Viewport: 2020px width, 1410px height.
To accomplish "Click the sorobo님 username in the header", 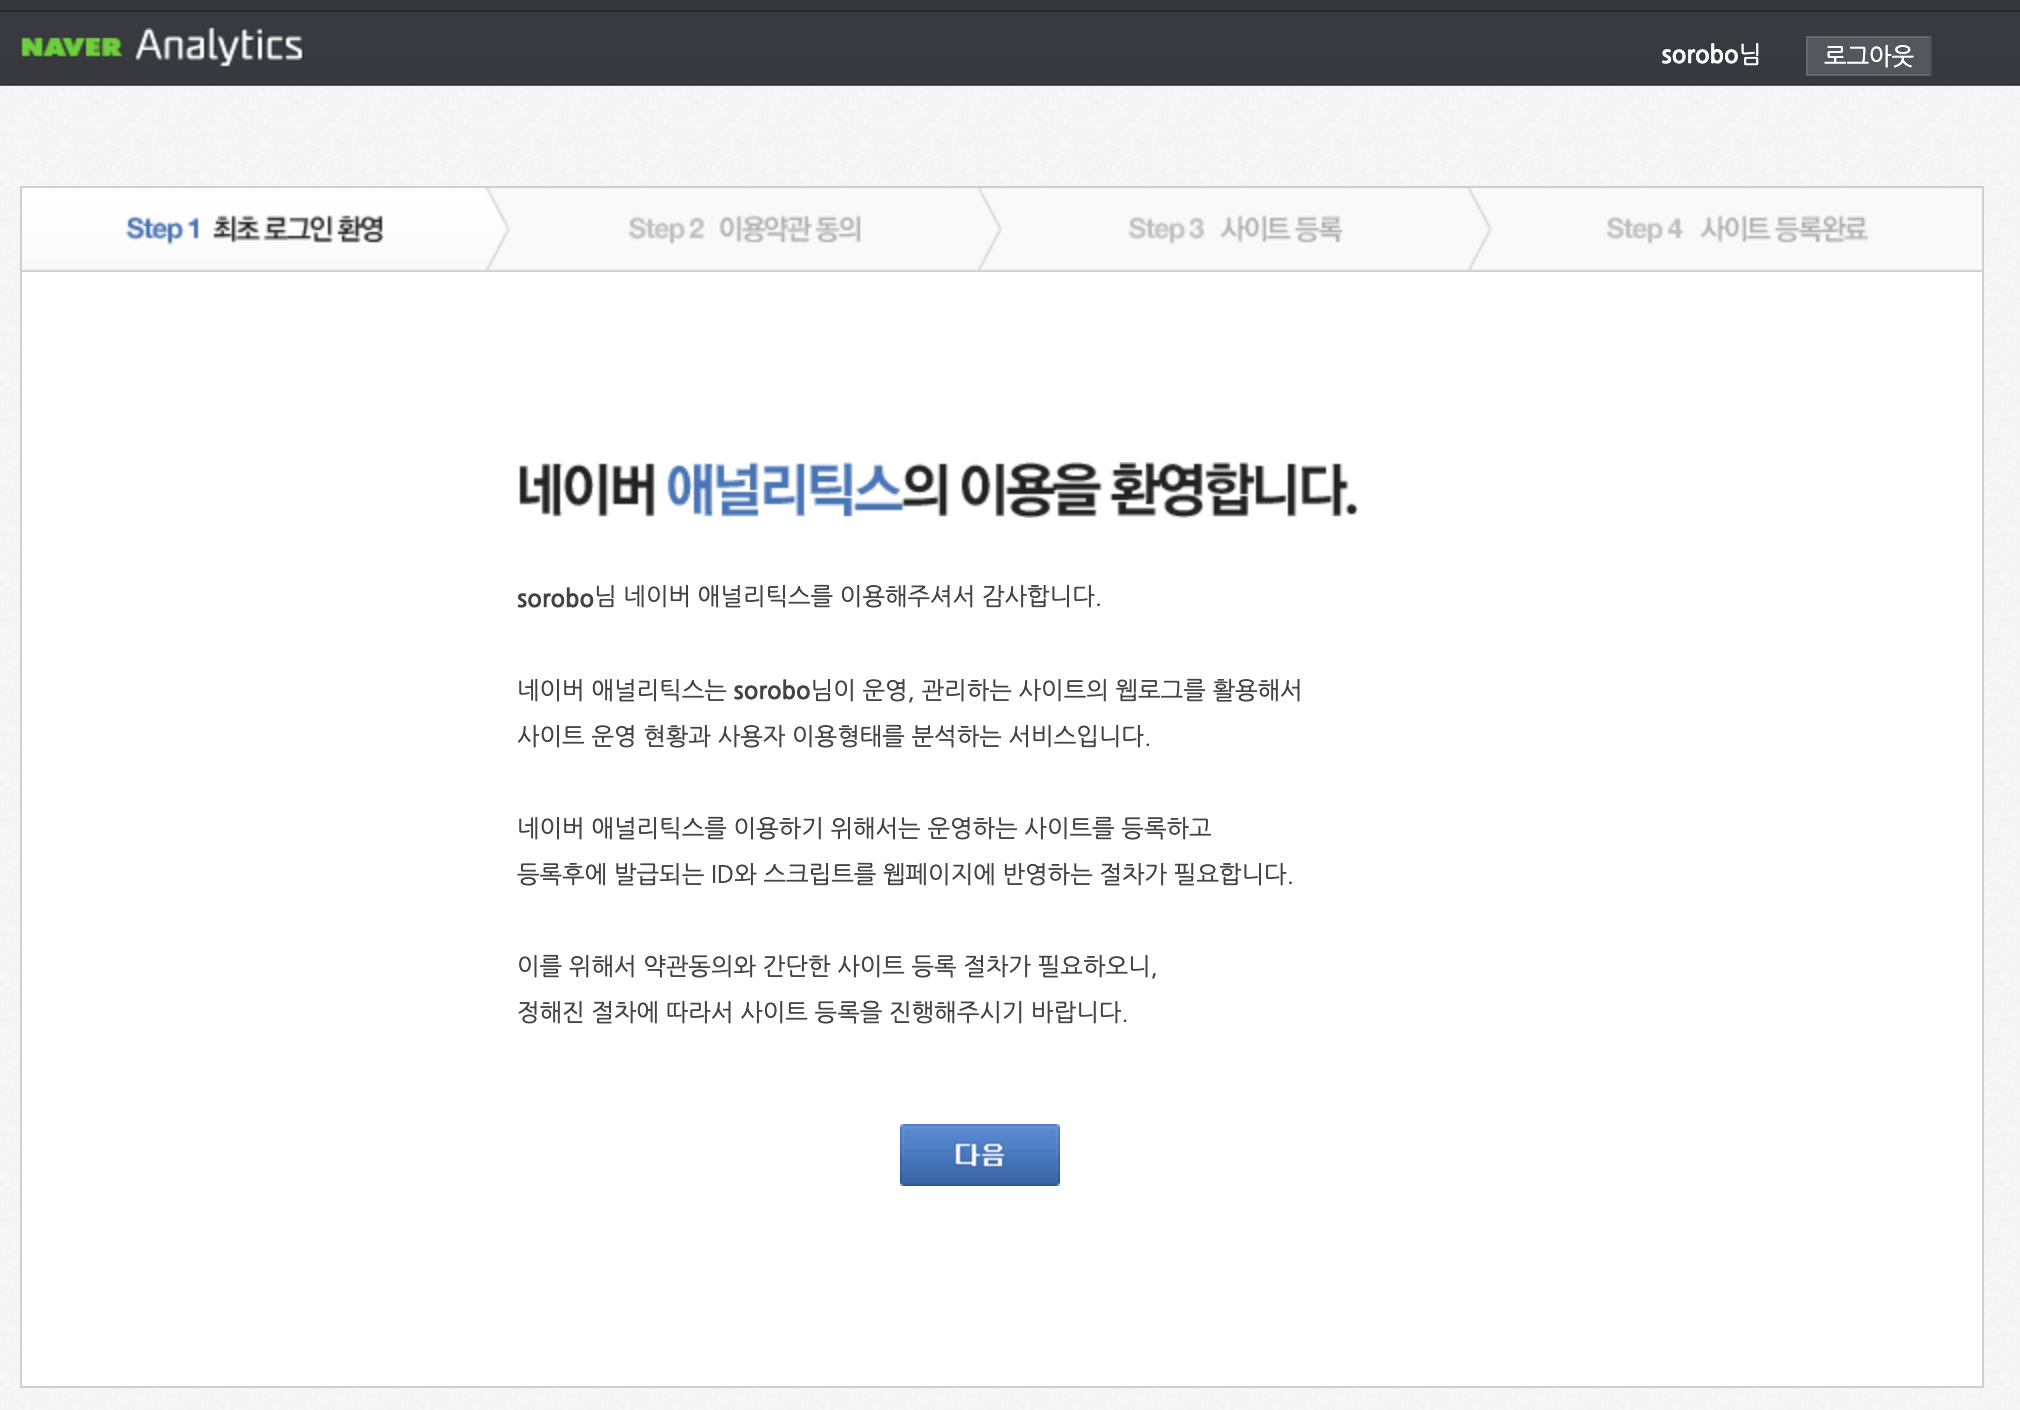I will pos(1710,55).
